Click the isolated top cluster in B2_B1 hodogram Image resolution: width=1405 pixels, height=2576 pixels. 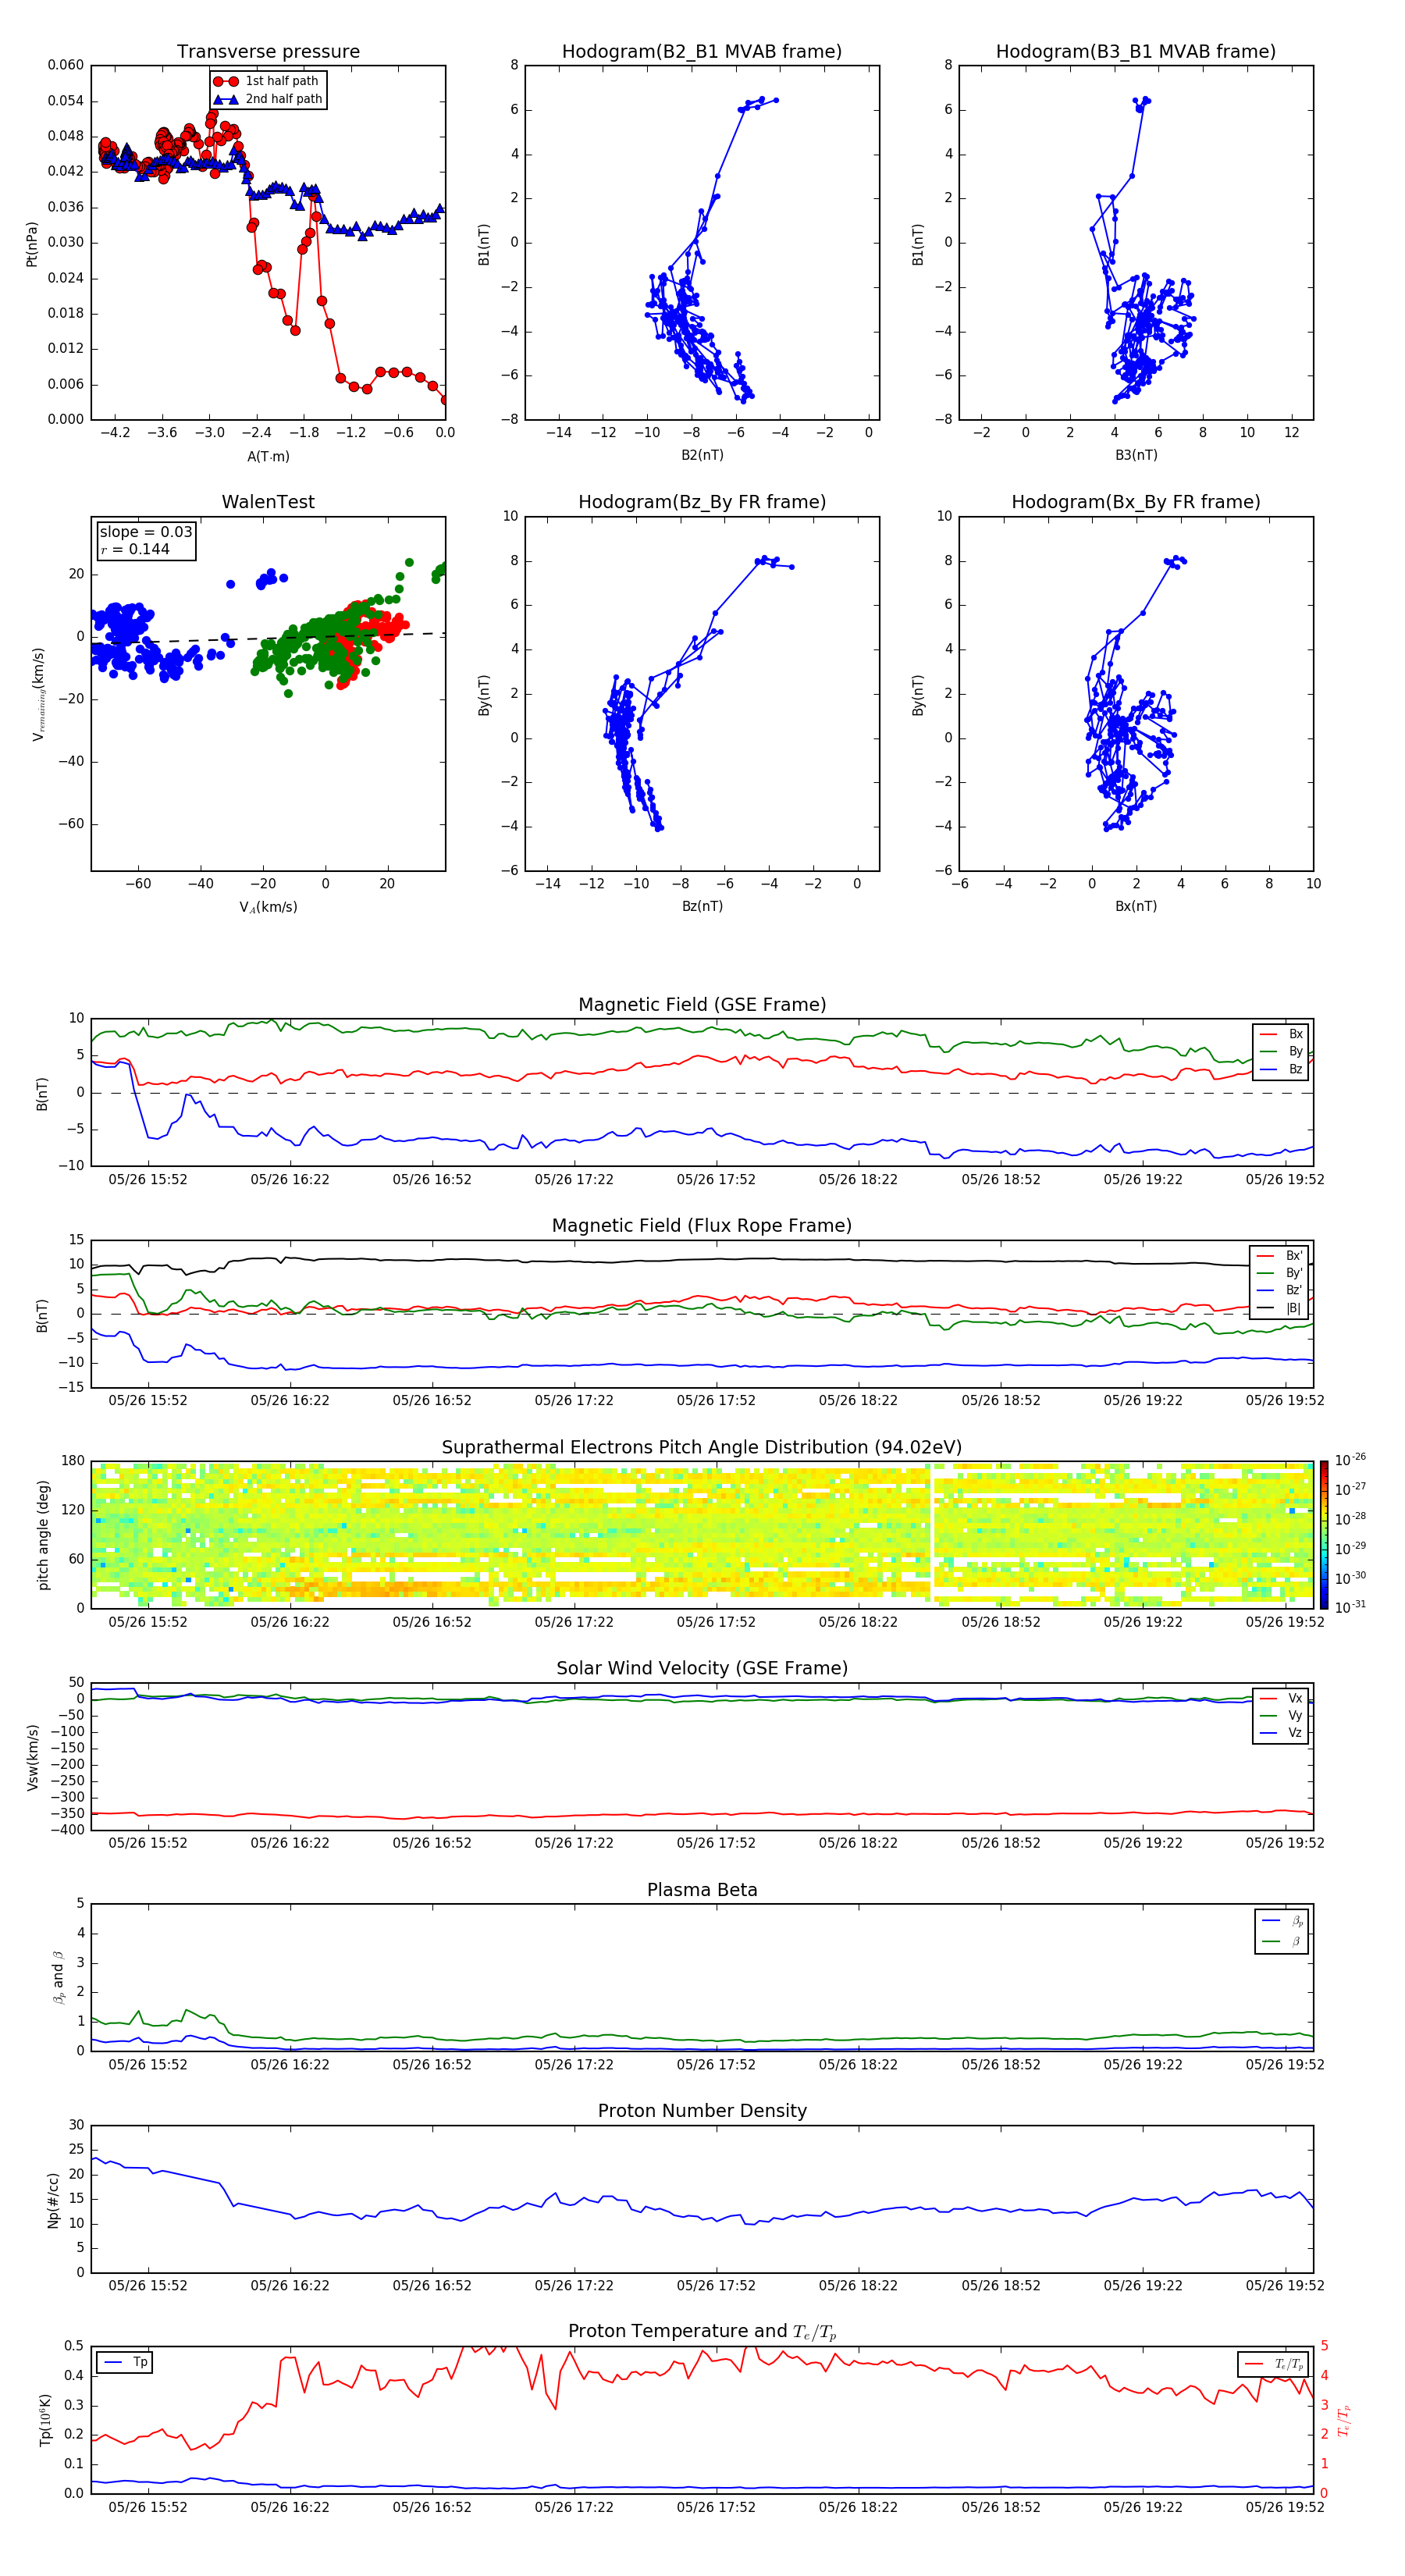coord(758,103)
